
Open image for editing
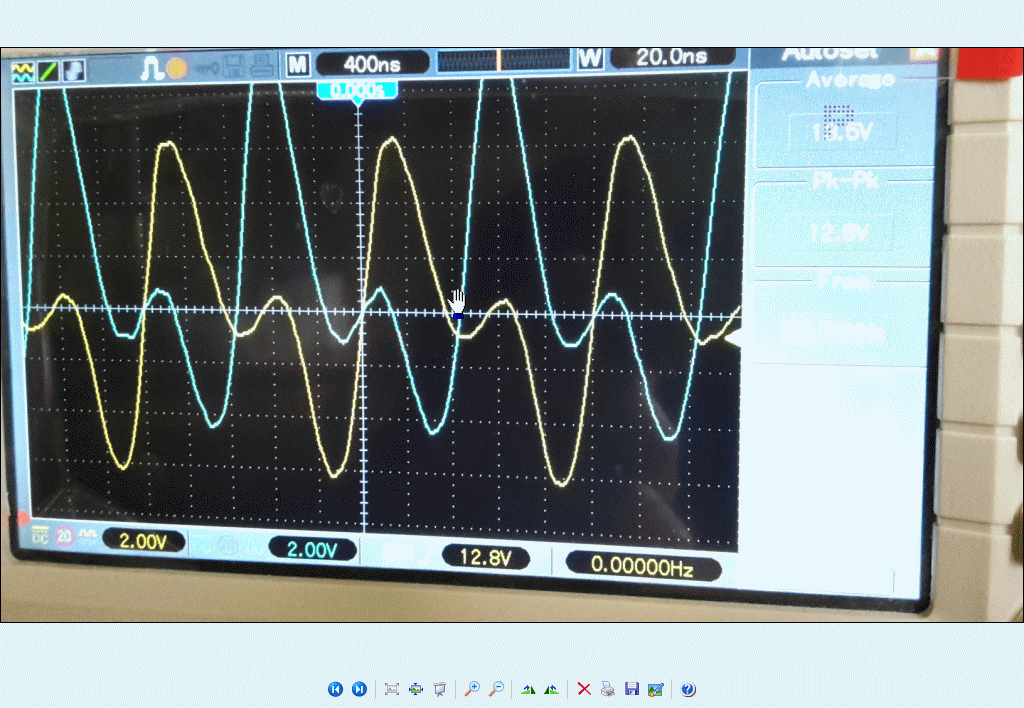(x=655, y=689)
